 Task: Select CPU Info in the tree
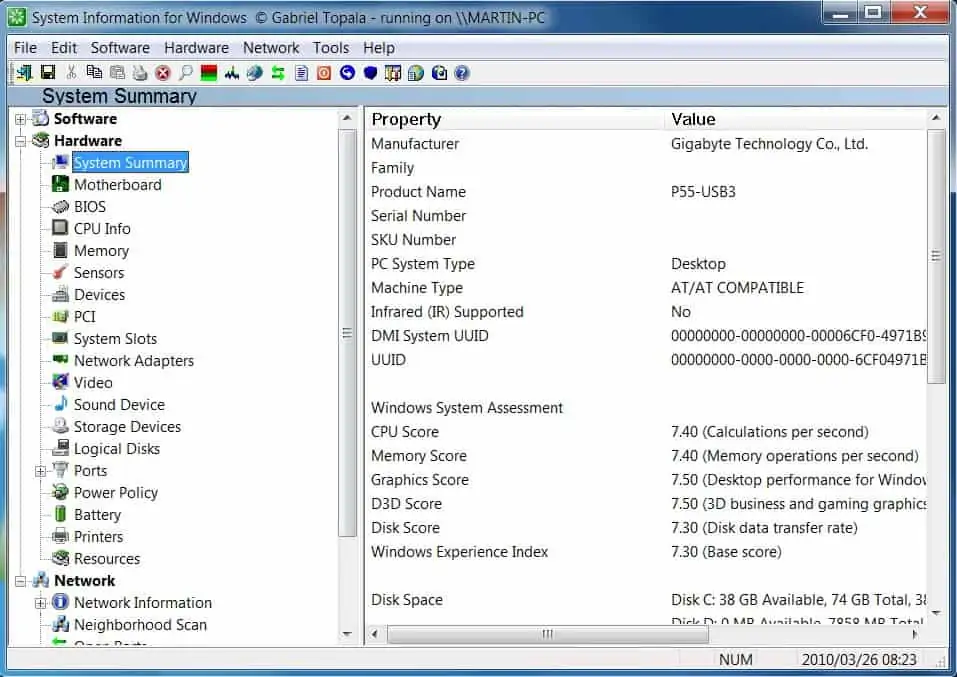pos(102,229)
